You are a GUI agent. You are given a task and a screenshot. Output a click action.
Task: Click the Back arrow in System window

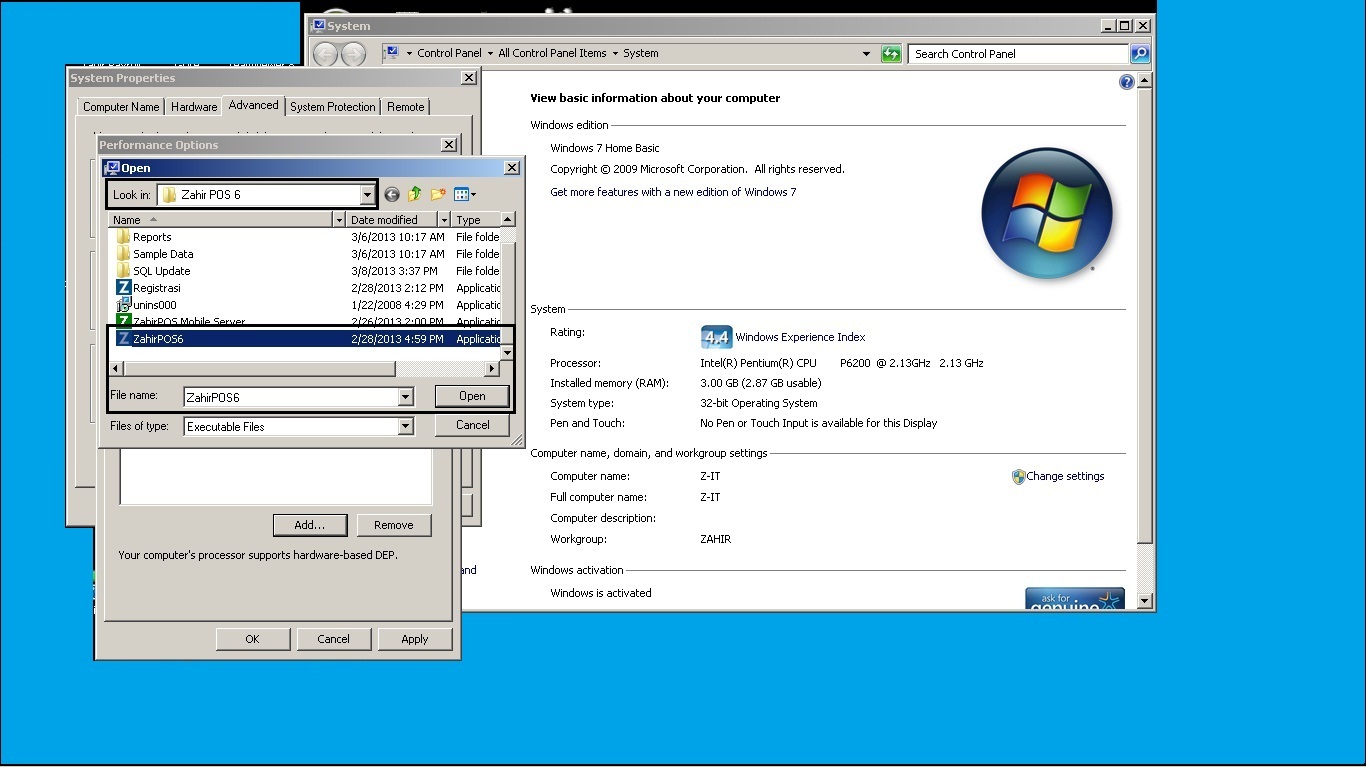coord(325,53)
